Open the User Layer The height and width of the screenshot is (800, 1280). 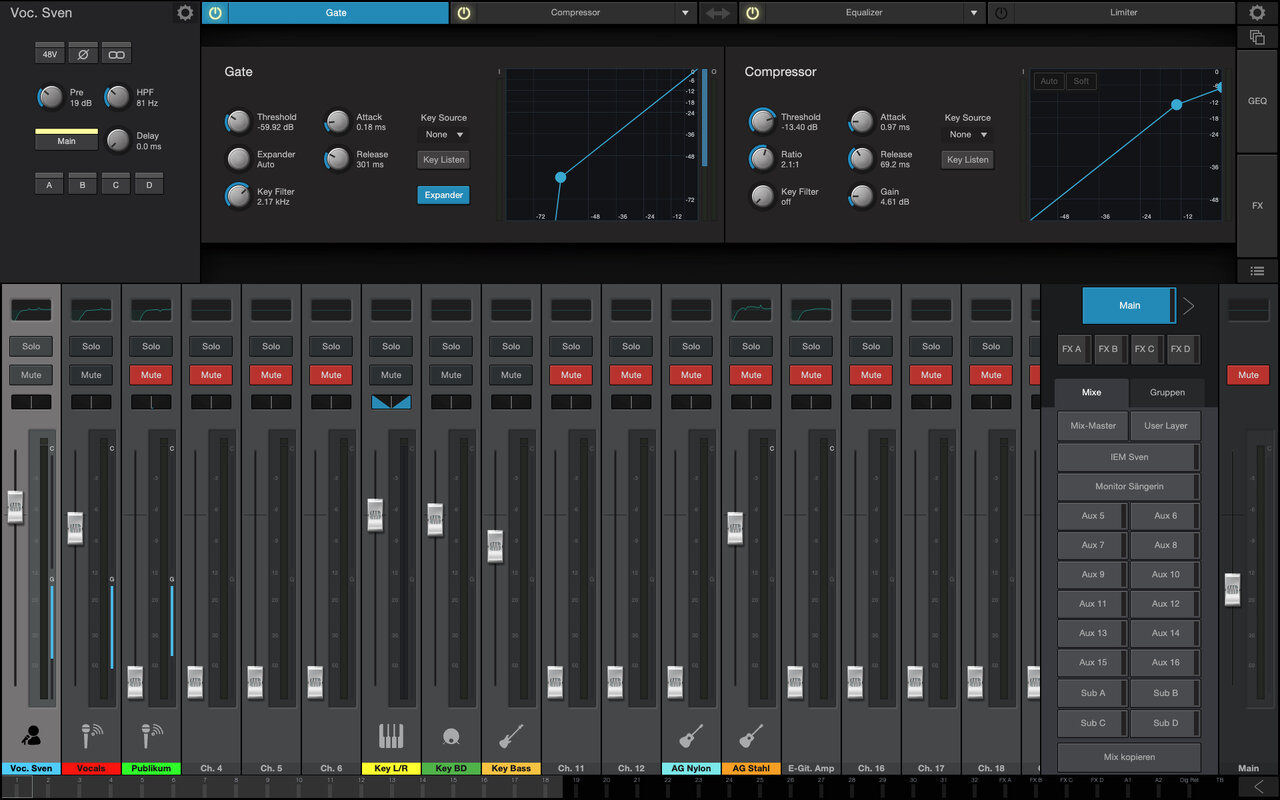coord(1166,425)
